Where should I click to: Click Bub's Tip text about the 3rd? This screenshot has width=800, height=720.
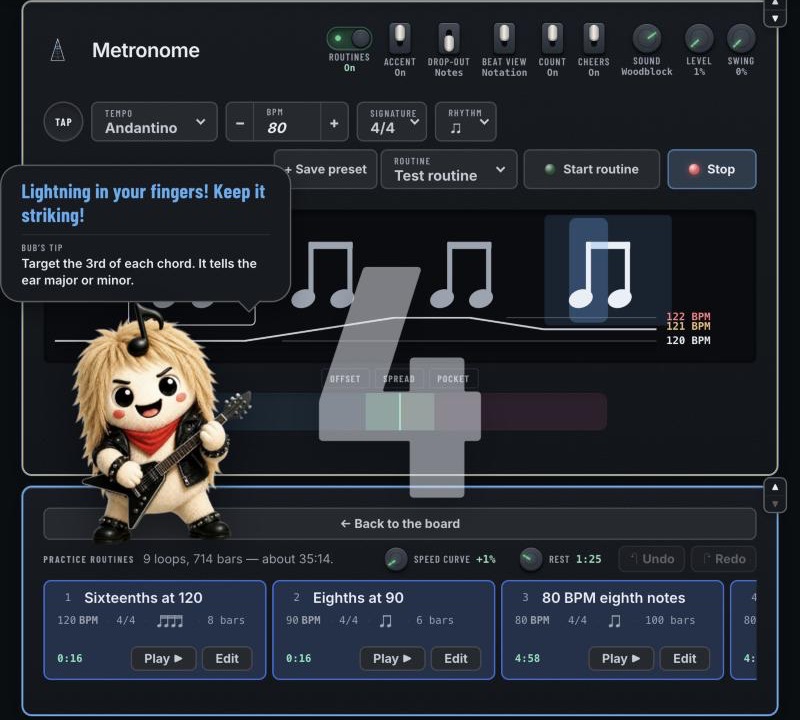click(139, 272)
